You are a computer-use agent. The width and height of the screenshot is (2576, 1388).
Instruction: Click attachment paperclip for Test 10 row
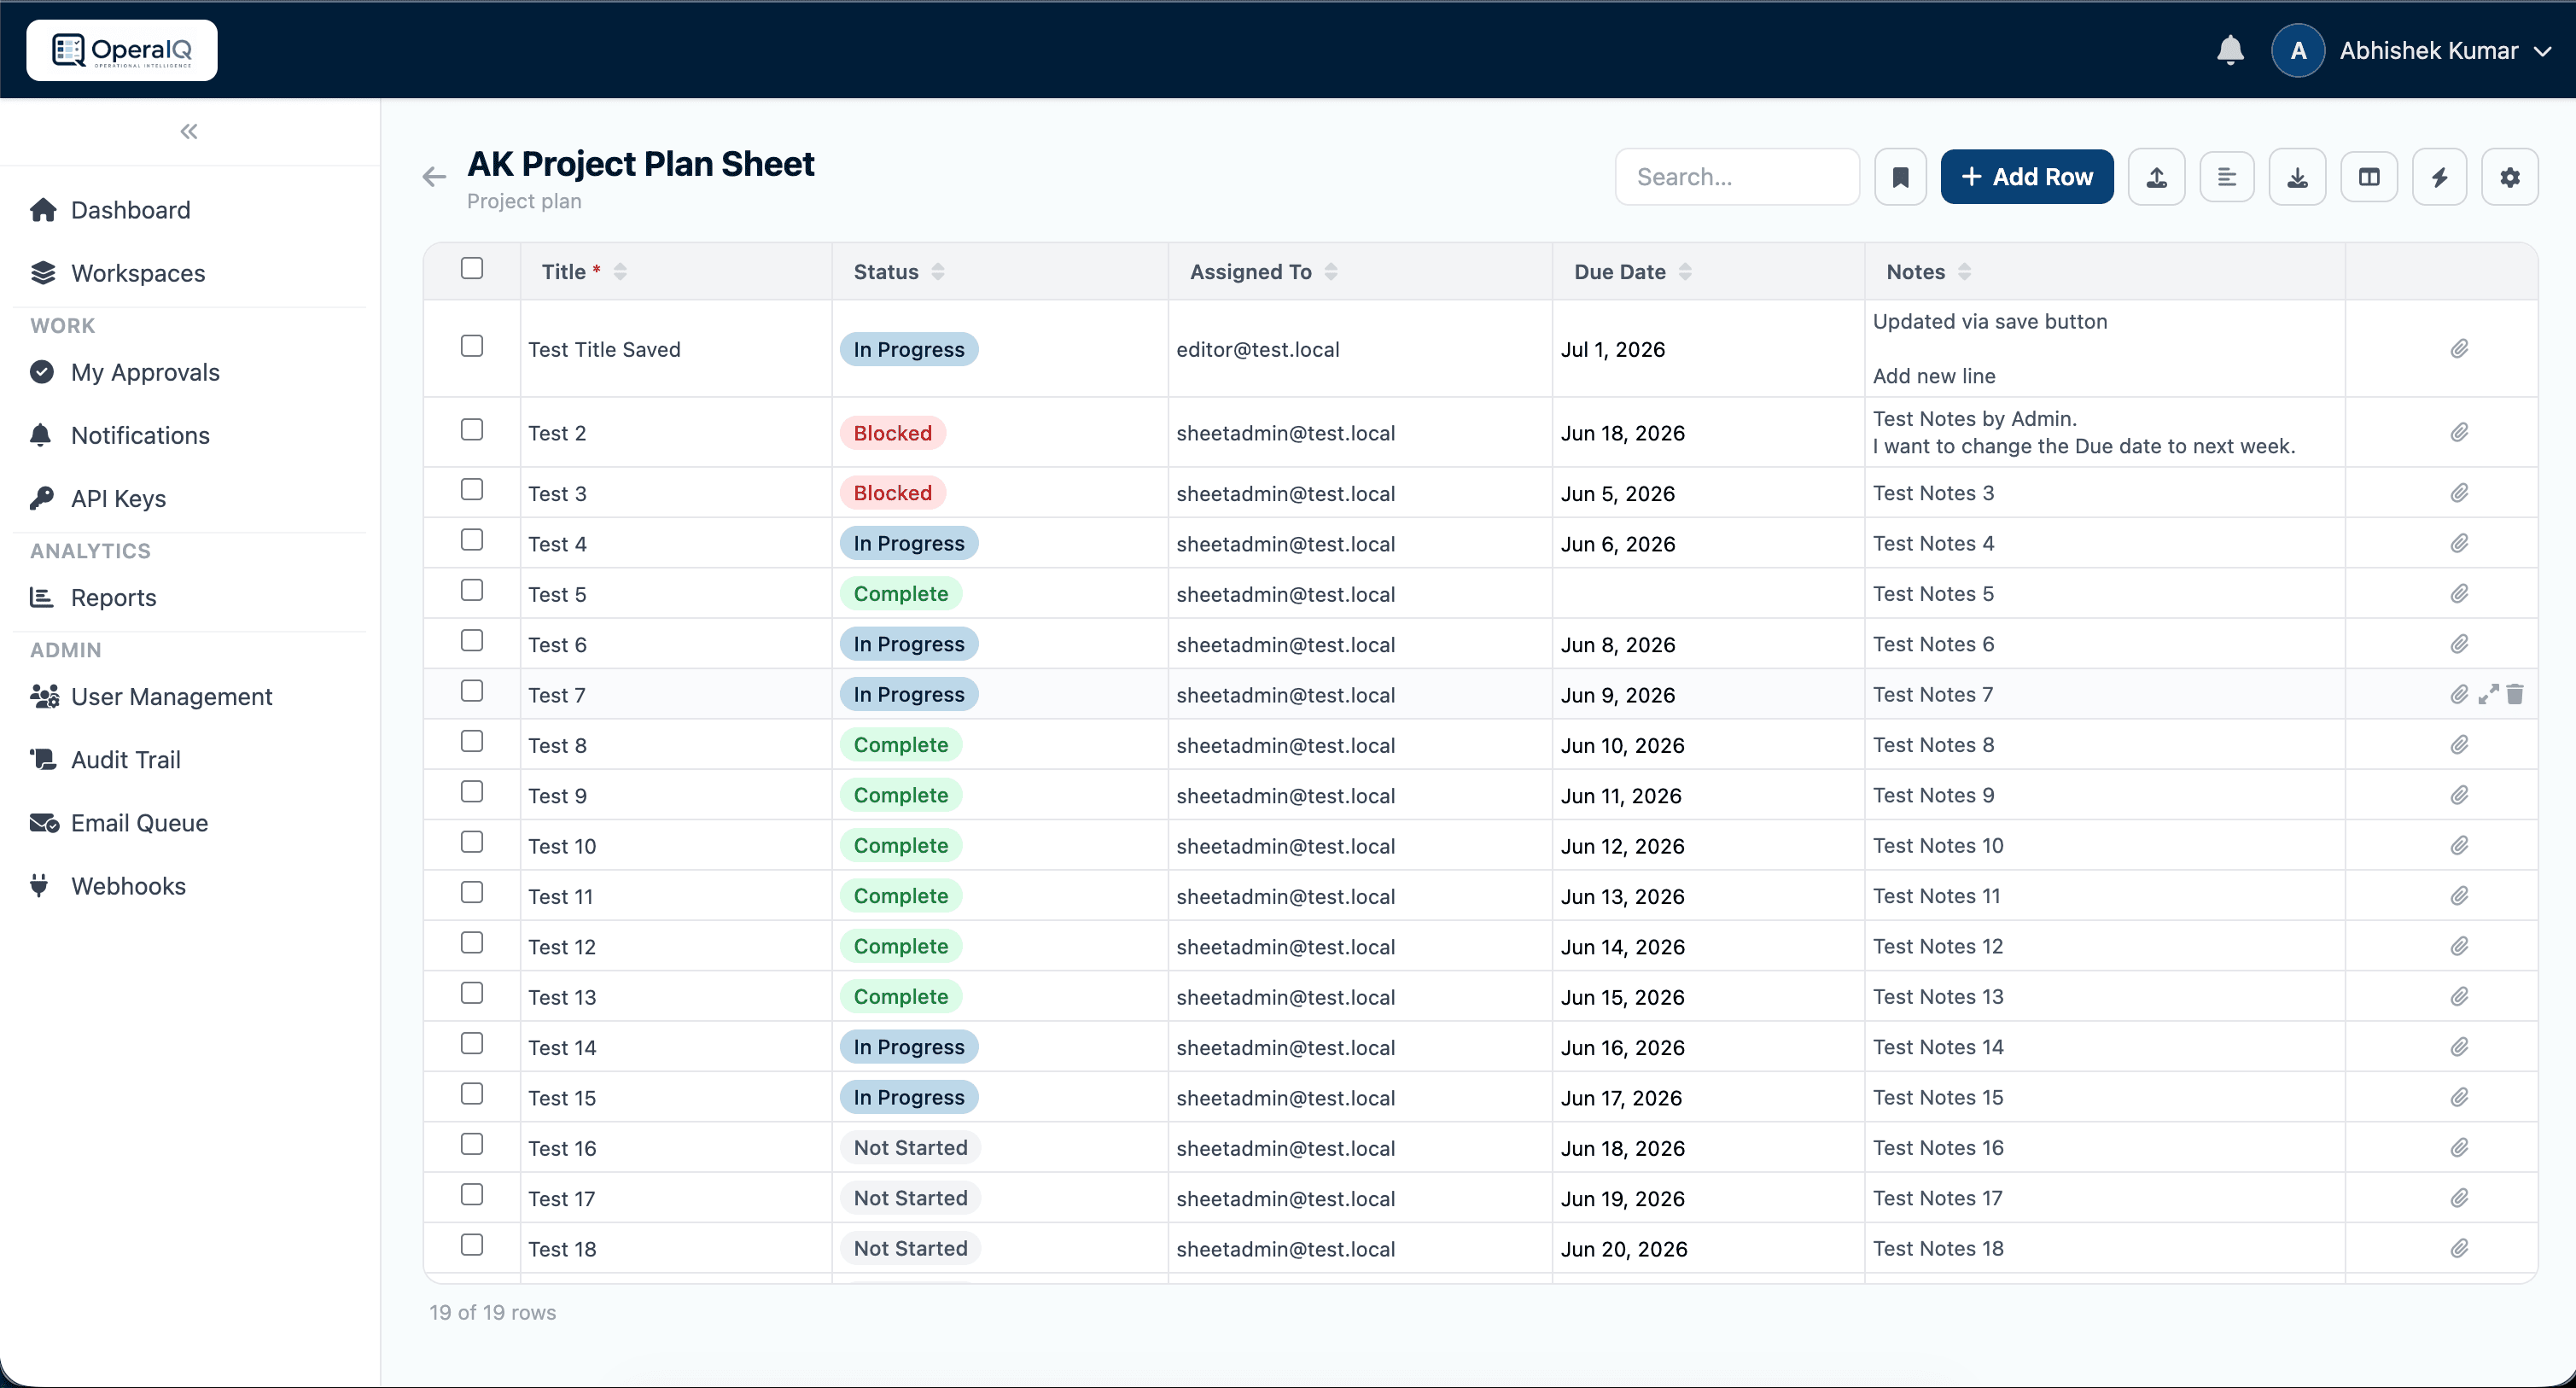pos(2459,845)
